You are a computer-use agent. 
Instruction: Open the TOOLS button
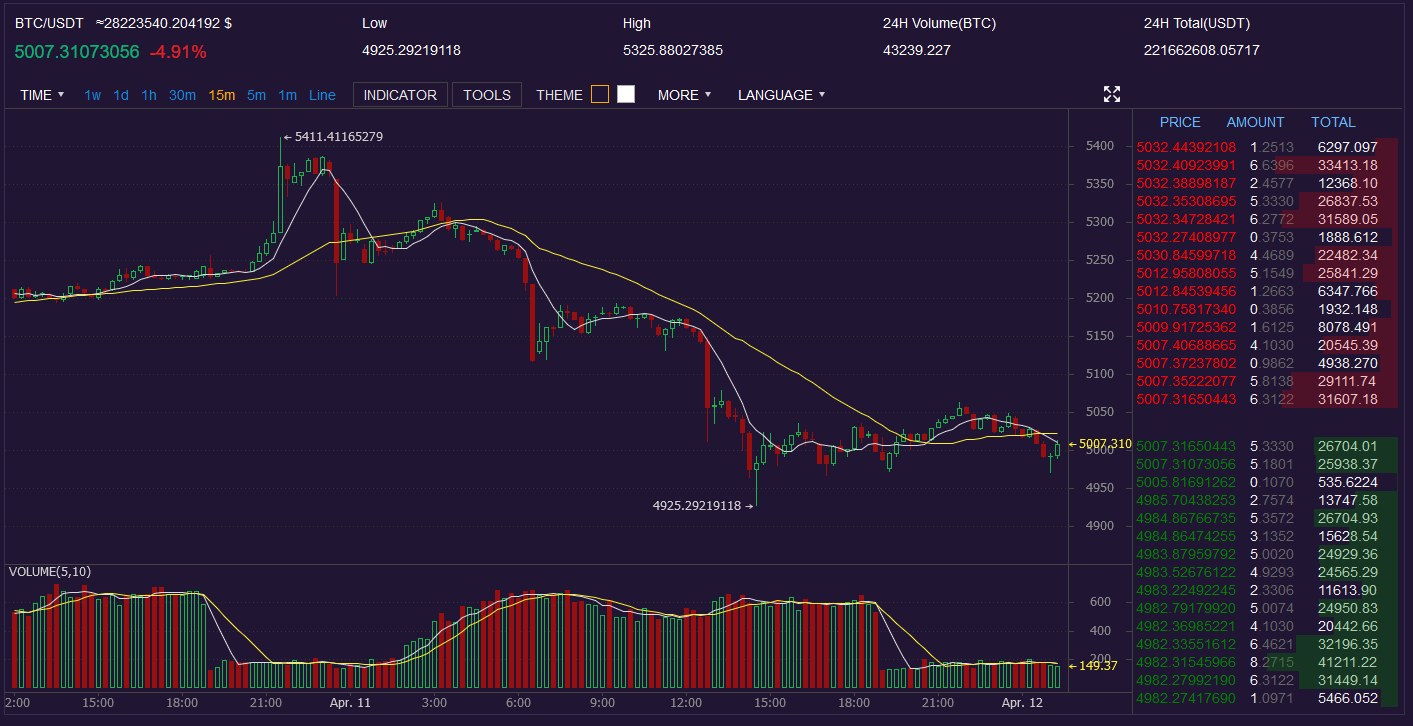coord(487,95)
